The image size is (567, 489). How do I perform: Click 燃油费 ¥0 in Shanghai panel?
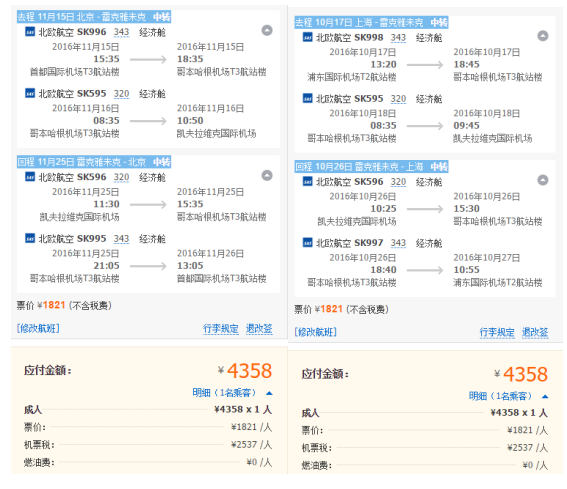tap(425, 465)
